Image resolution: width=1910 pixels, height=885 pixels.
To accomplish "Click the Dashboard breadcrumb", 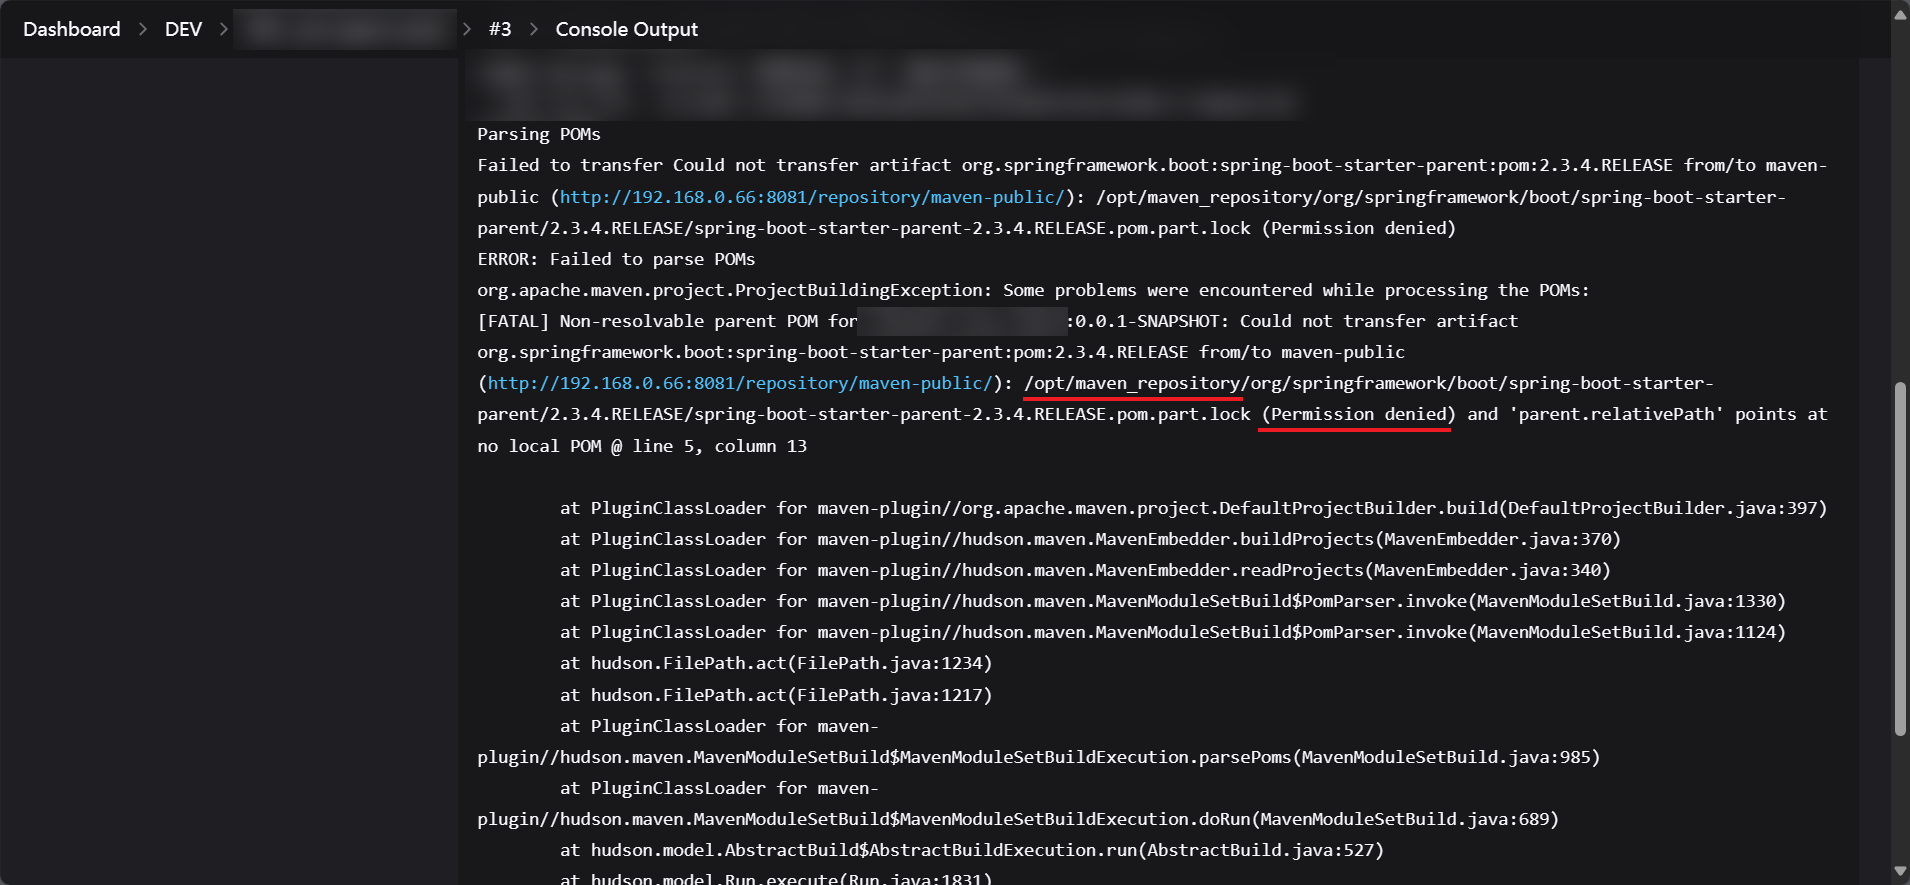I will (71, 29).
